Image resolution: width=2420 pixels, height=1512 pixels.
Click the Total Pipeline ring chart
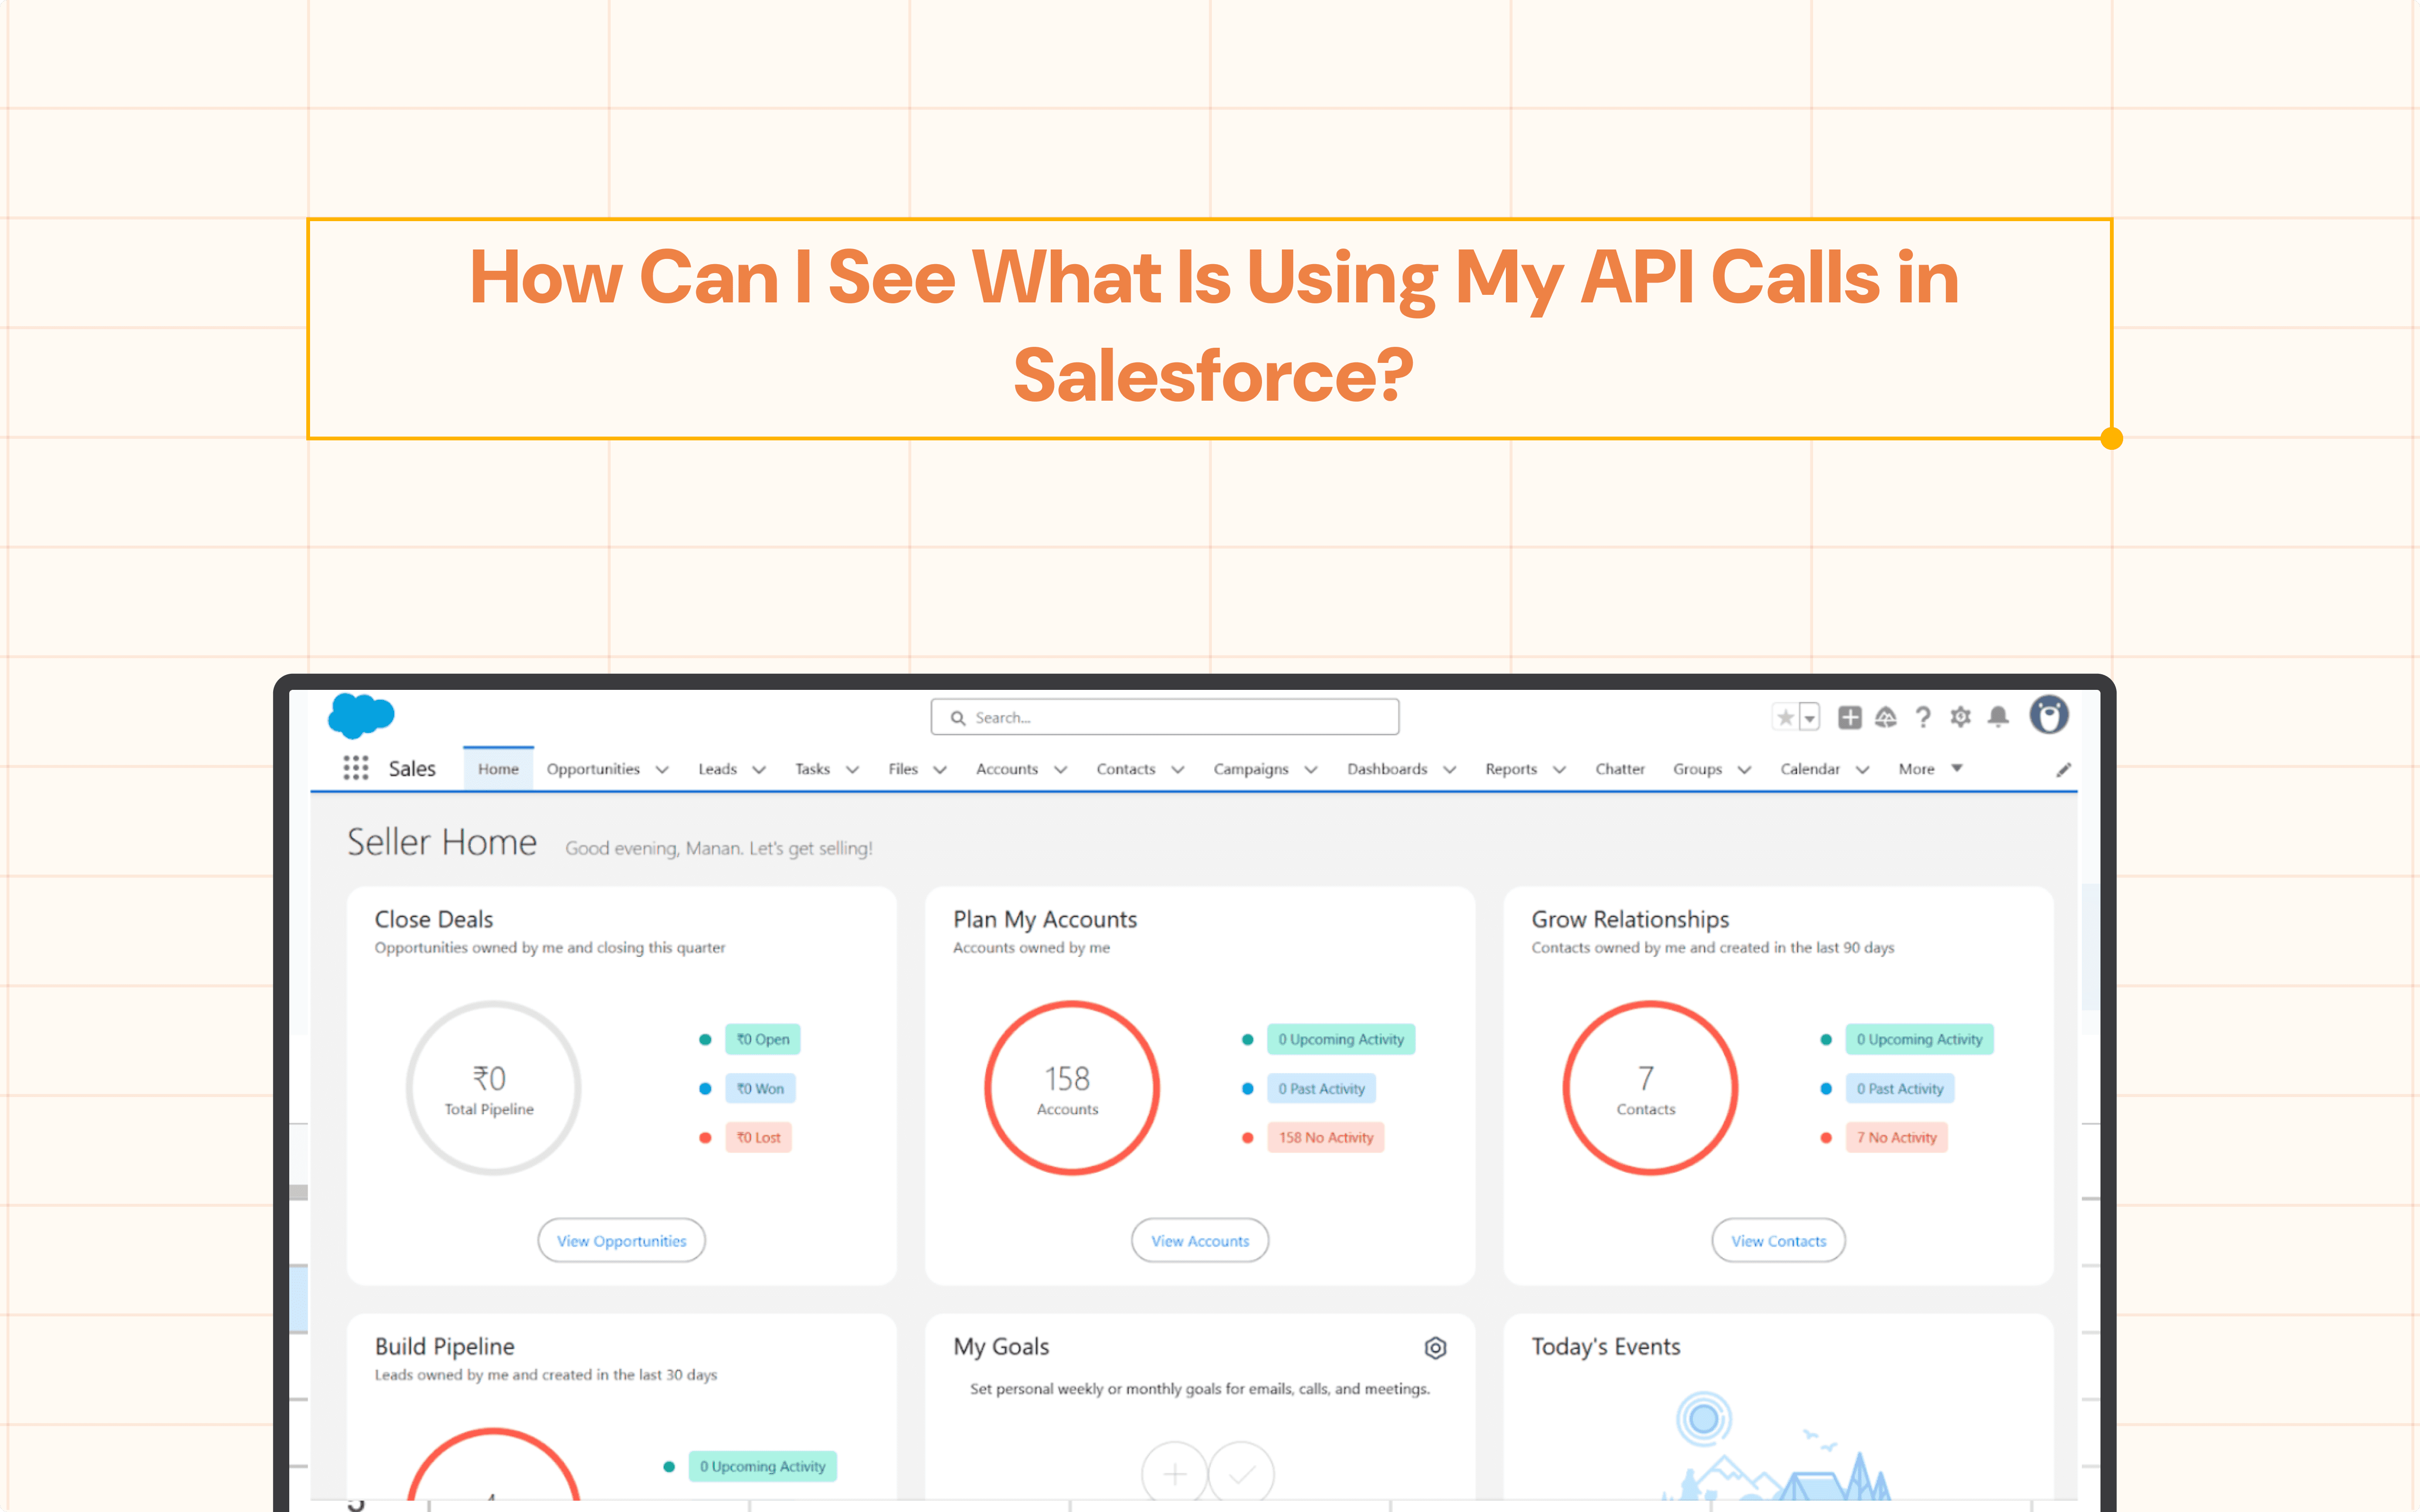pos(493,1088)
